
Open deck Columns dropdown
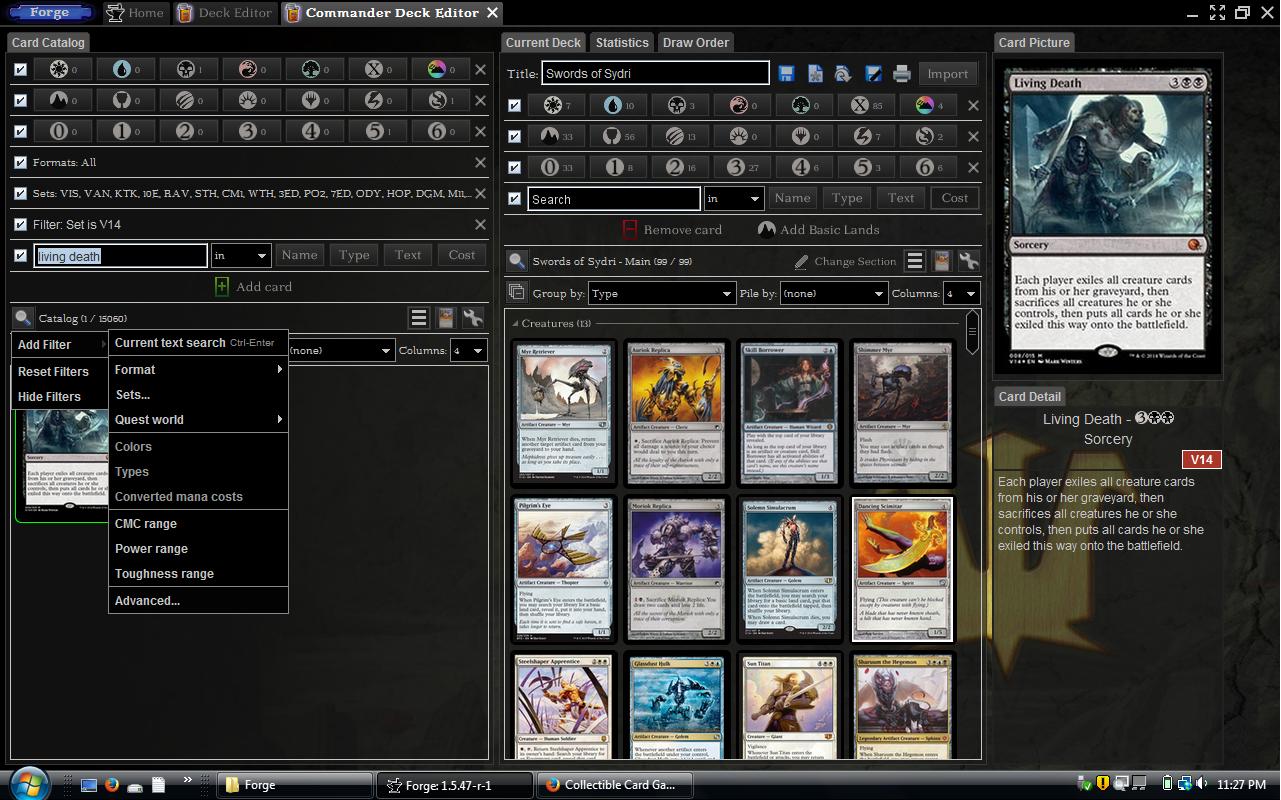pos(961,293)
